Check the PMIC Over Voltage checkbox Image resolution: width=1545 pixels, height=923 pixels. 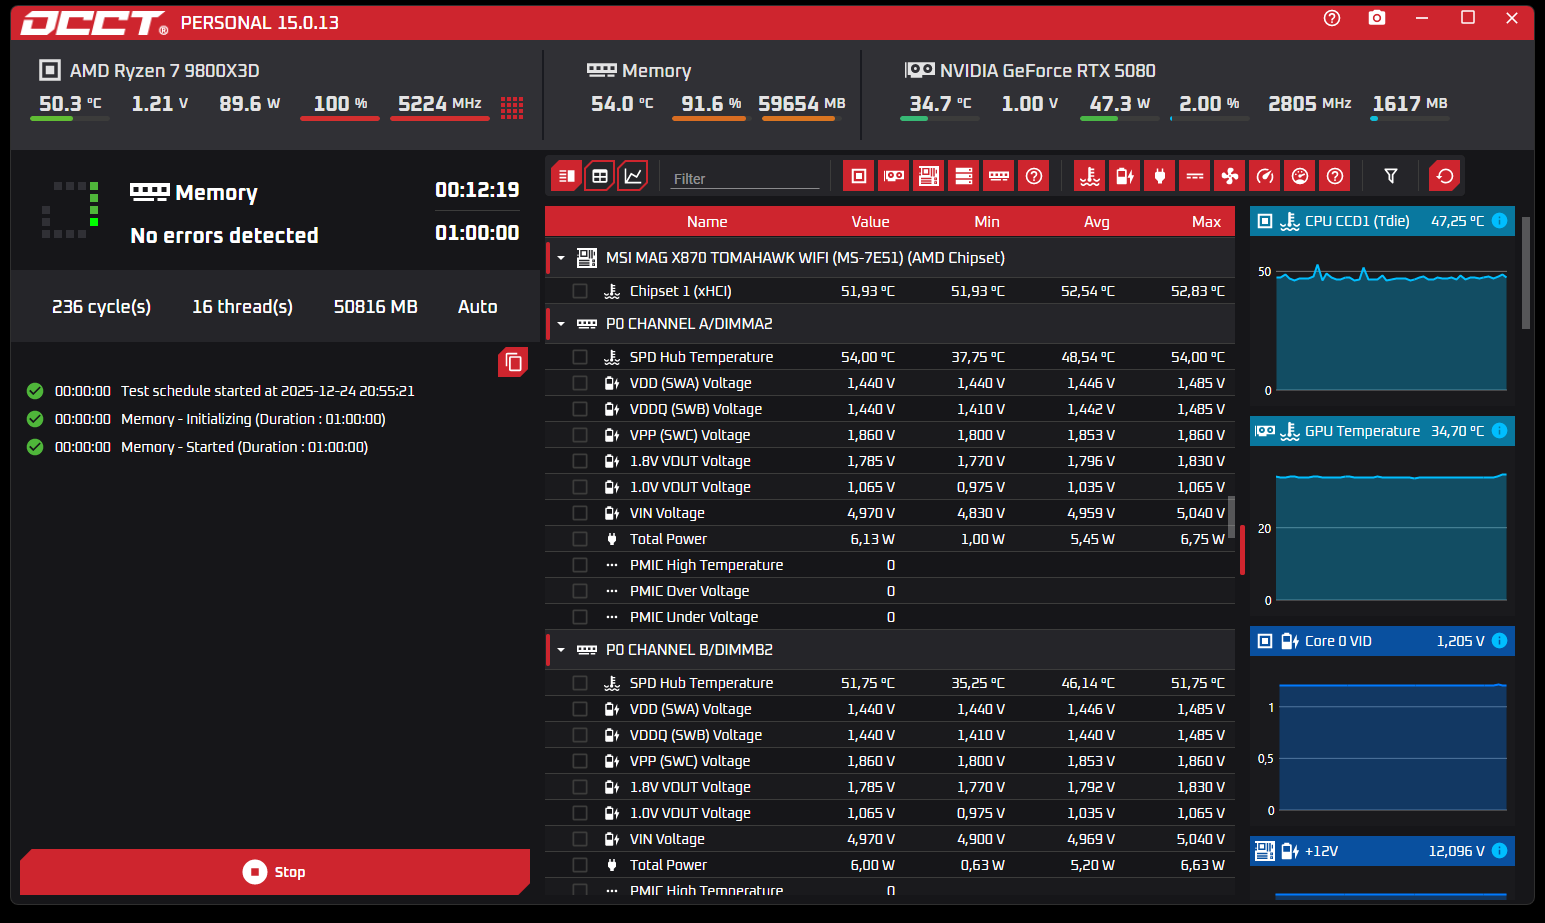[x=580, y=591]
